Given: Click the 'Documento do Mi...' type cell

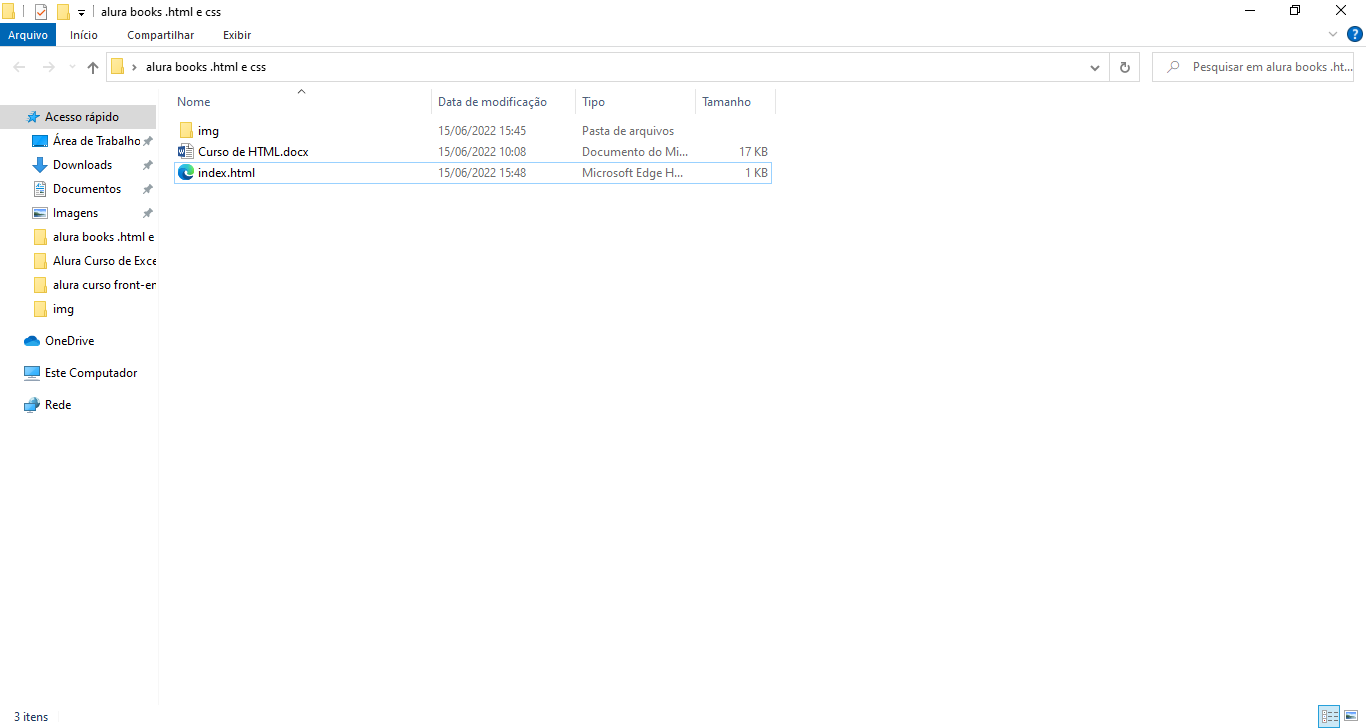Looking at the screenshot, I should pos(635,152).
